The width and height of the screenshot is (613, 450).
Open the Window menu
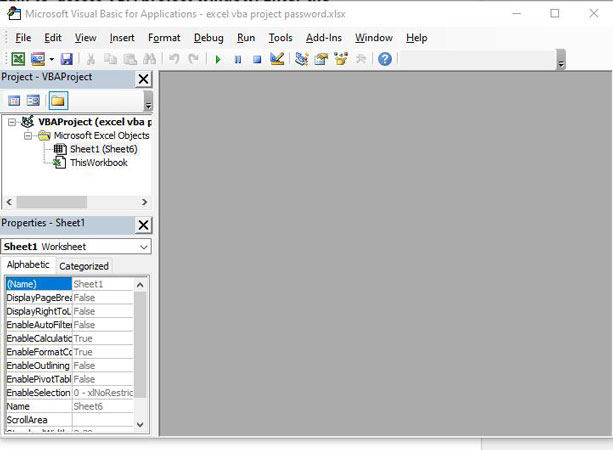(374, 38)
